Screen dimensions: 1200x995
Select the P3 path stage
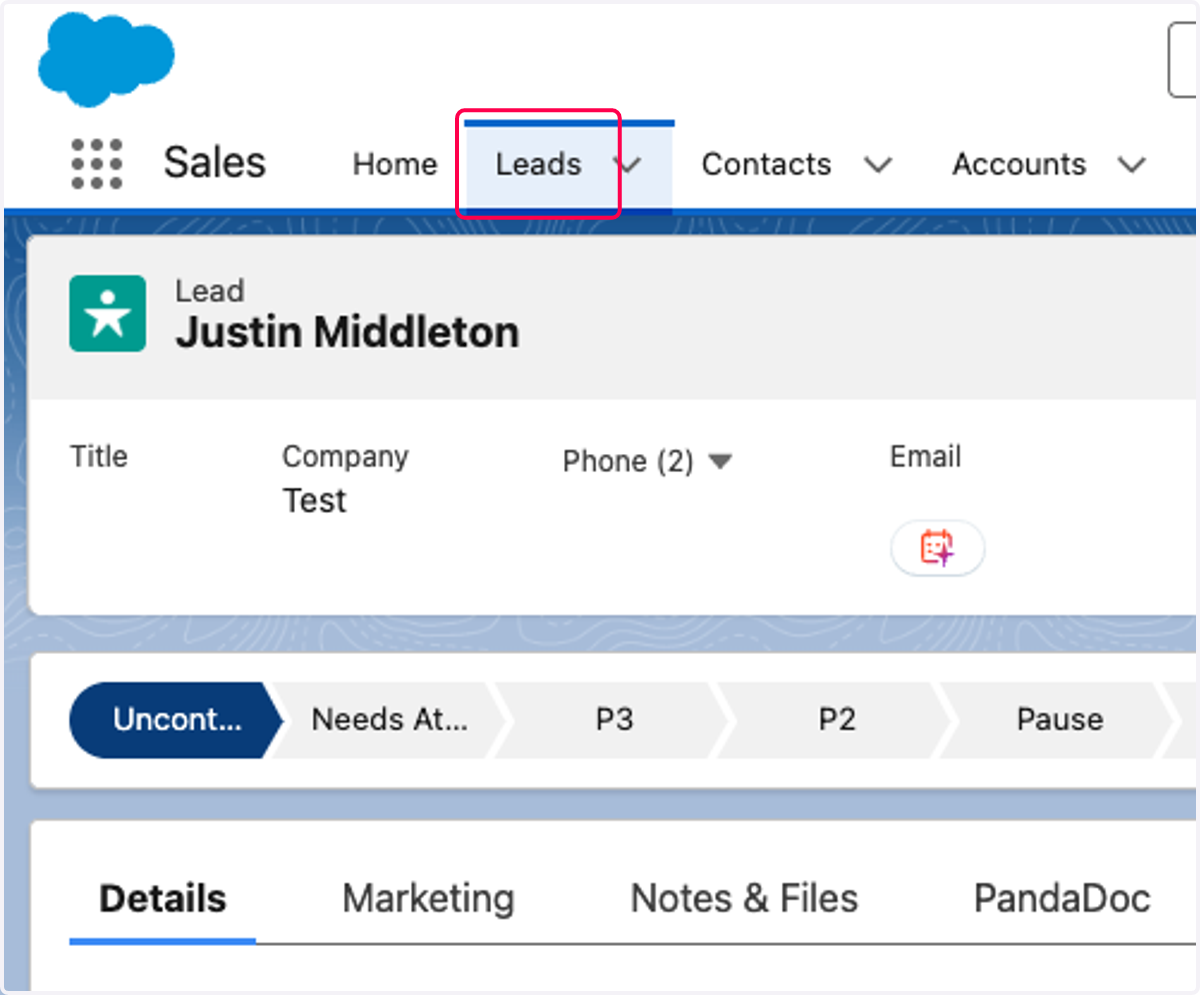[614, 719]
